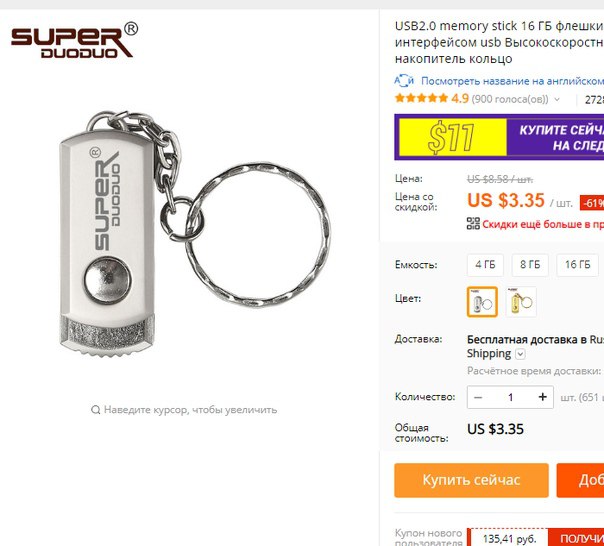Click the QR code icon near discounts
The width and height of the screenshot is (604, 546).
tap(473, 223)
